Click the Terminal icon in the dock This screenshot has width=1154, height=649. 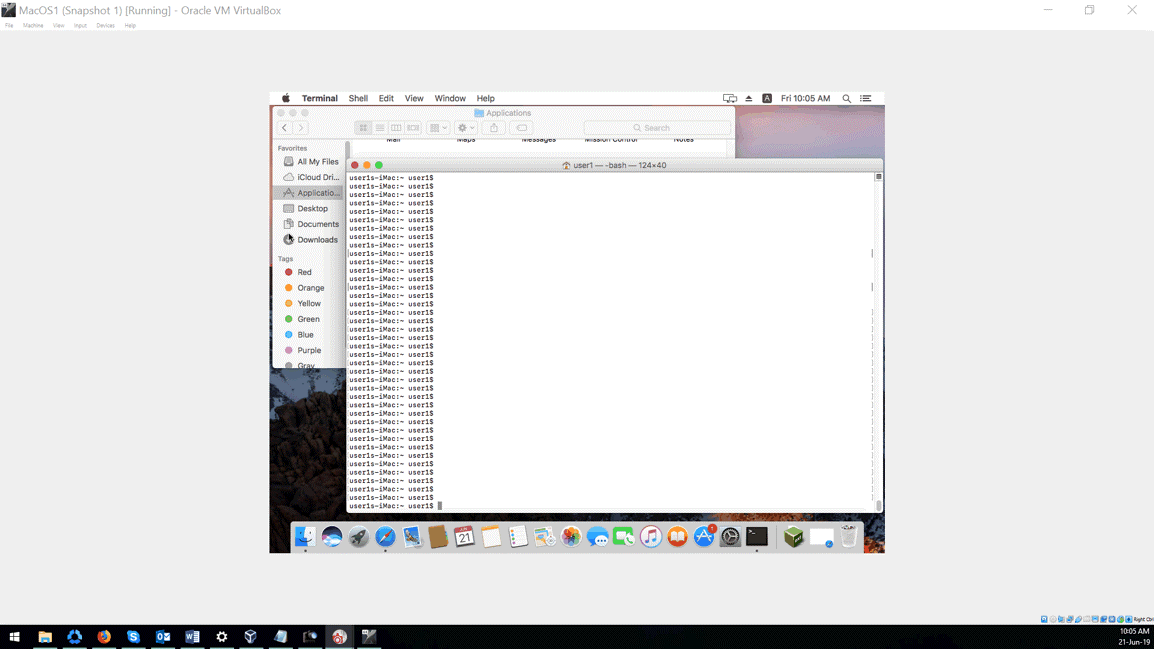757,536
